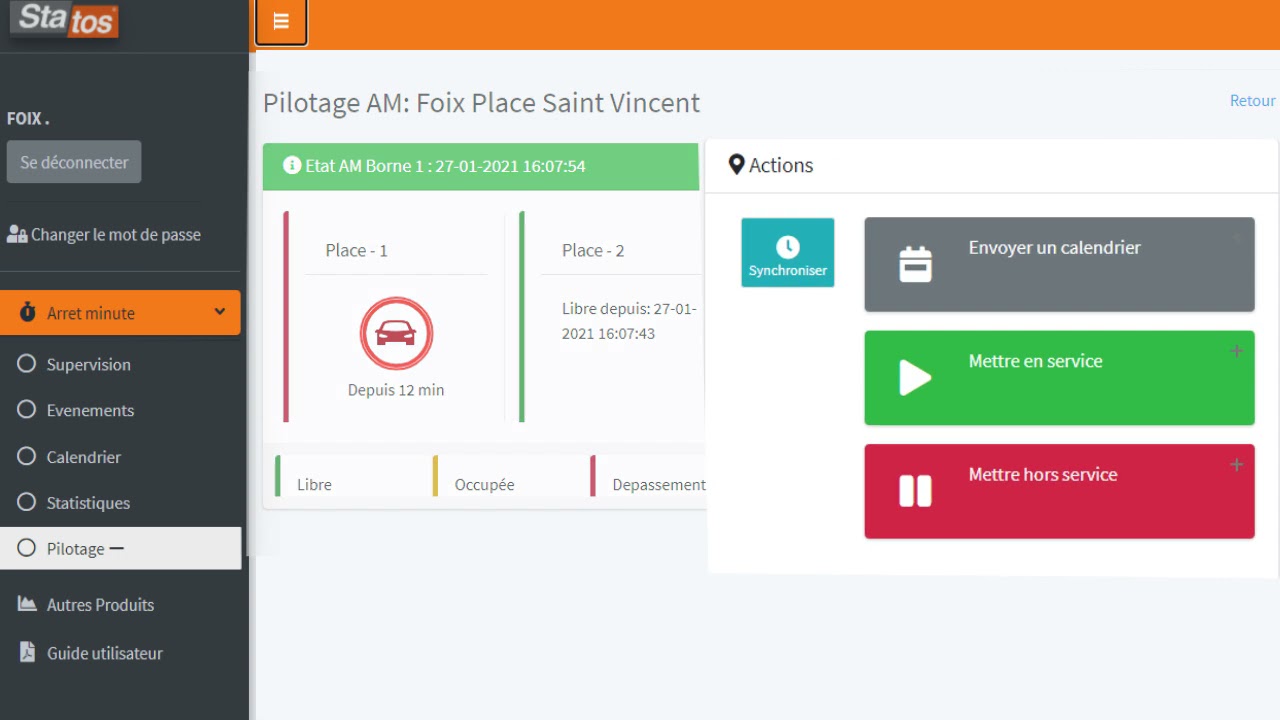Select the Calendrier circle icon
The image size is (1280, 720).
[27, 457]
